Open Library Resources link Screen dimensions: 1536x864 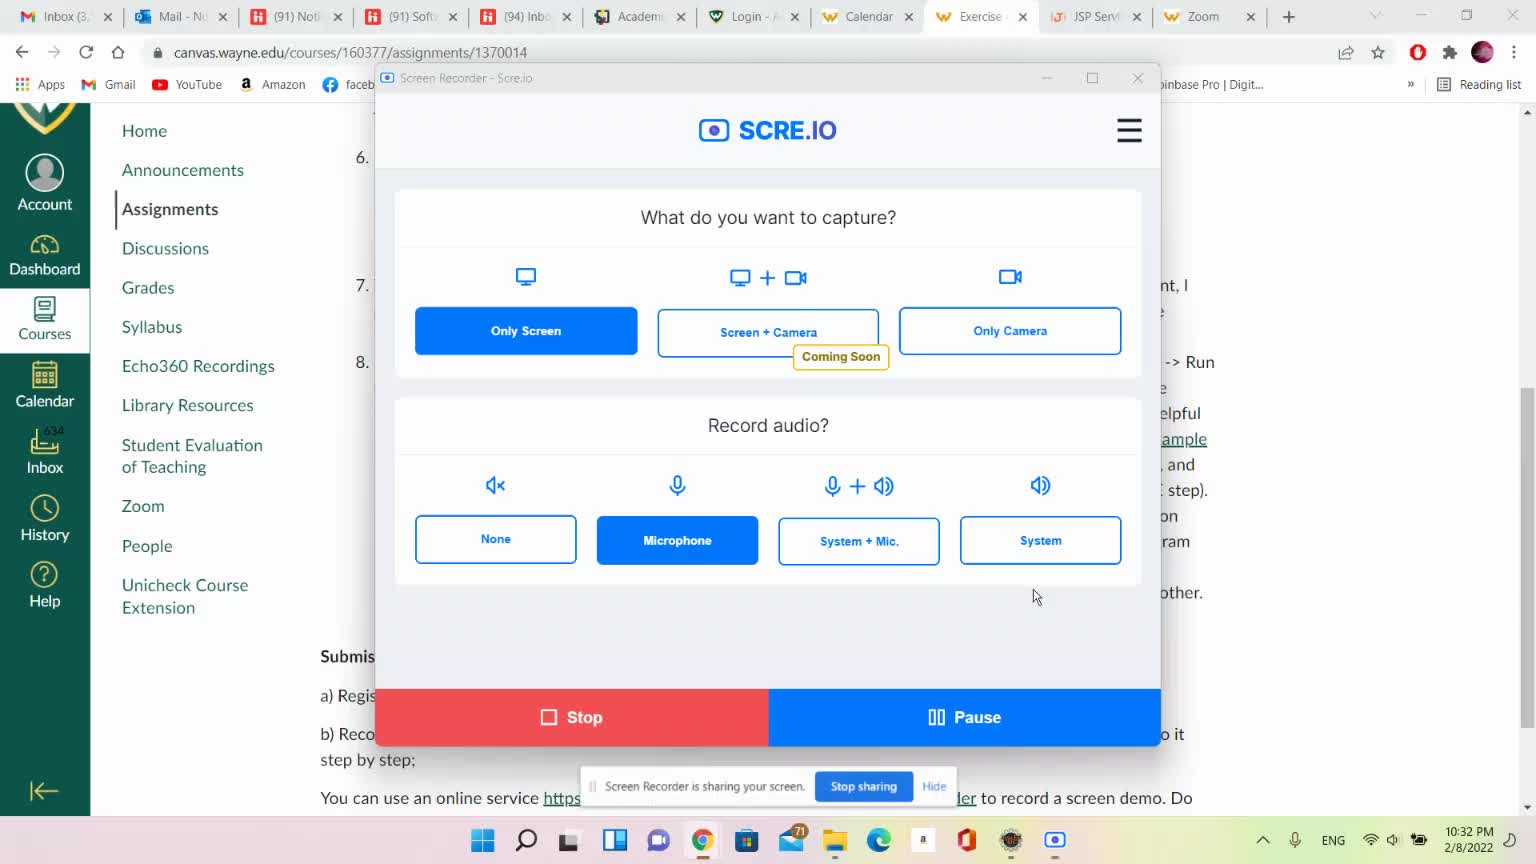[x=188, y=405]
